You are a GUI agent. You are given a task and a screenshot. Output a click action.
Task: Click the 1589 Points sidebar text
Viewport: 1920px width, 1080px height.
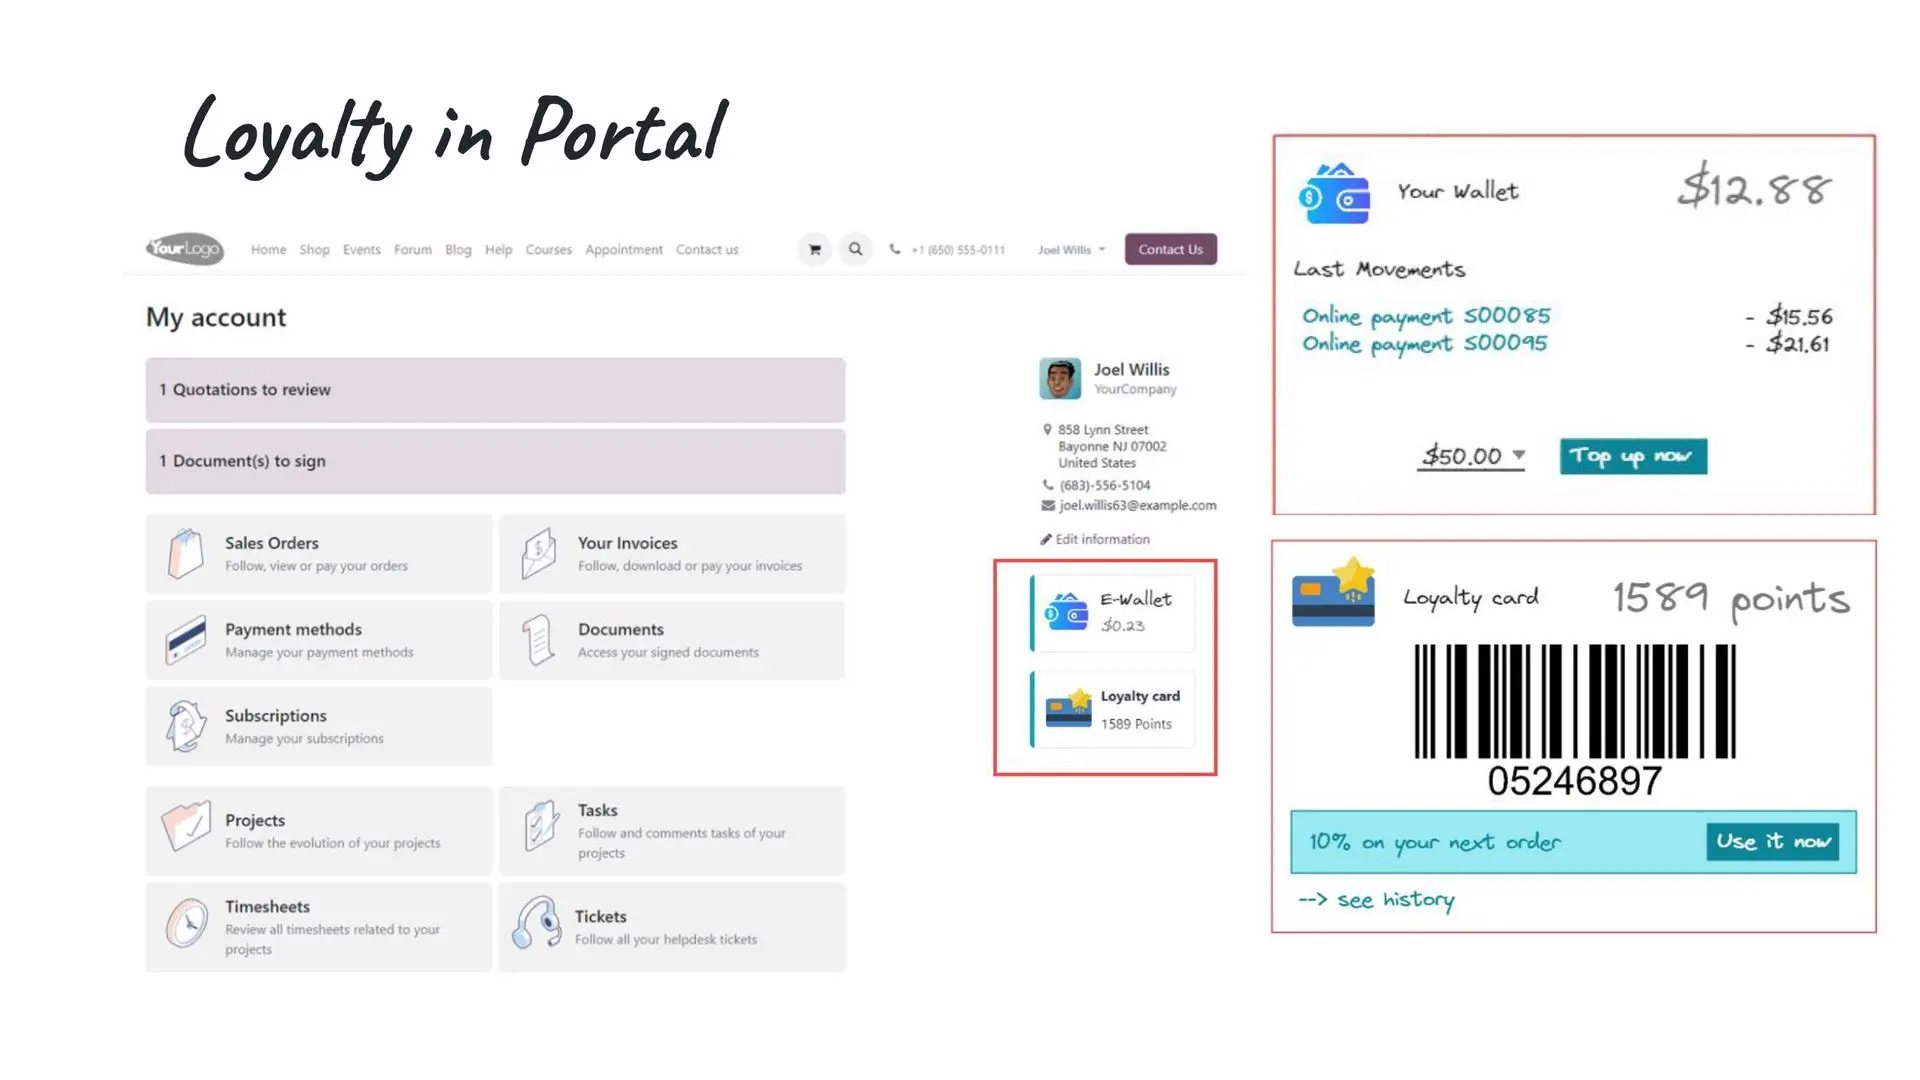[1136, 724]
